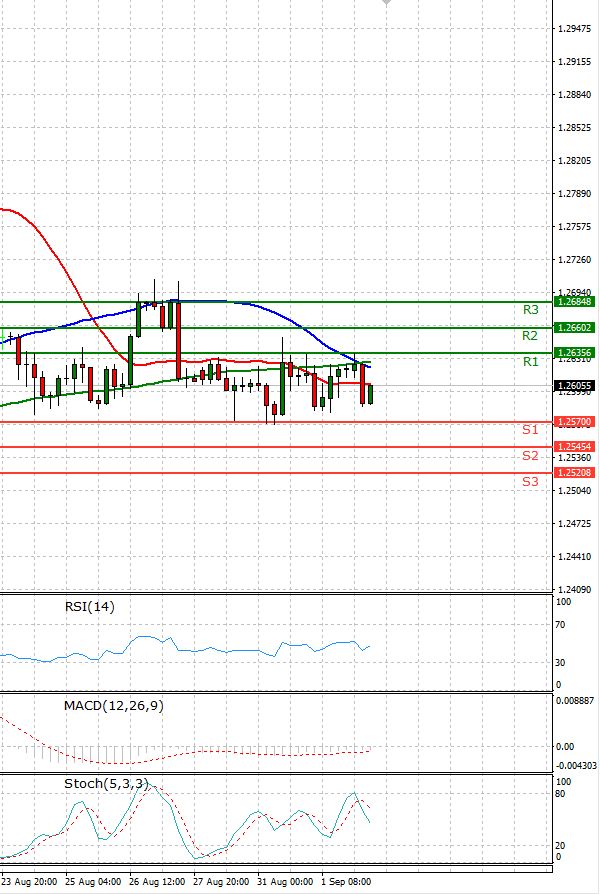This screenshot has width=600, height=894.
Task: Click the Stoch(5,3,3) indicator label
Action: (x=107, y=784)
